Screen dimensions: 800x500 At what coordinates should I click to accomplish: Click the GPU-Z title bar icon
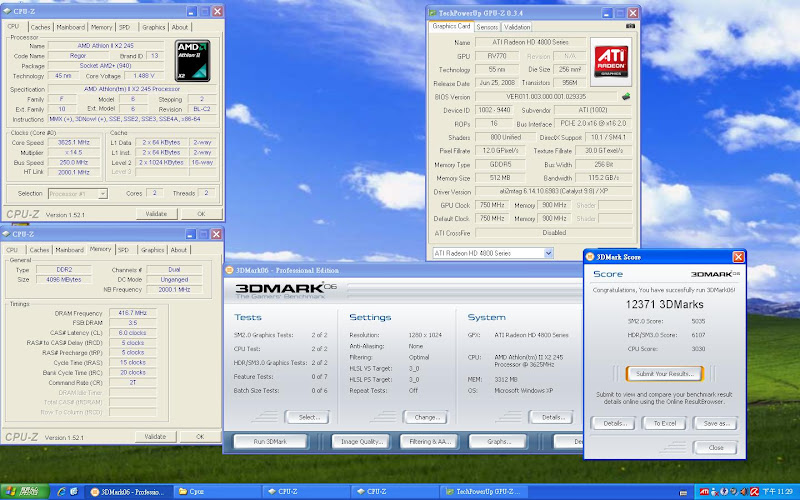click(x=433, y=13)
